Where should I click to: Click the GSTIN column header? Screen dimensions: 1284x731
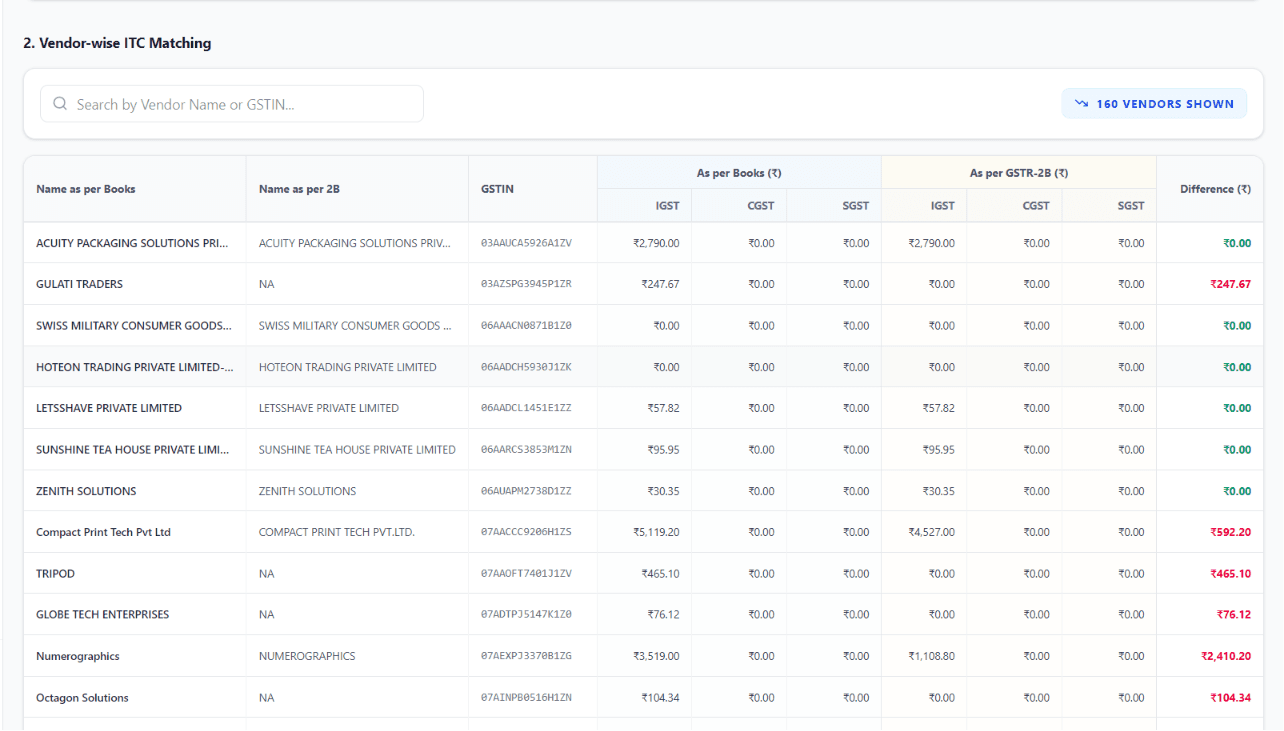(497, 189)
